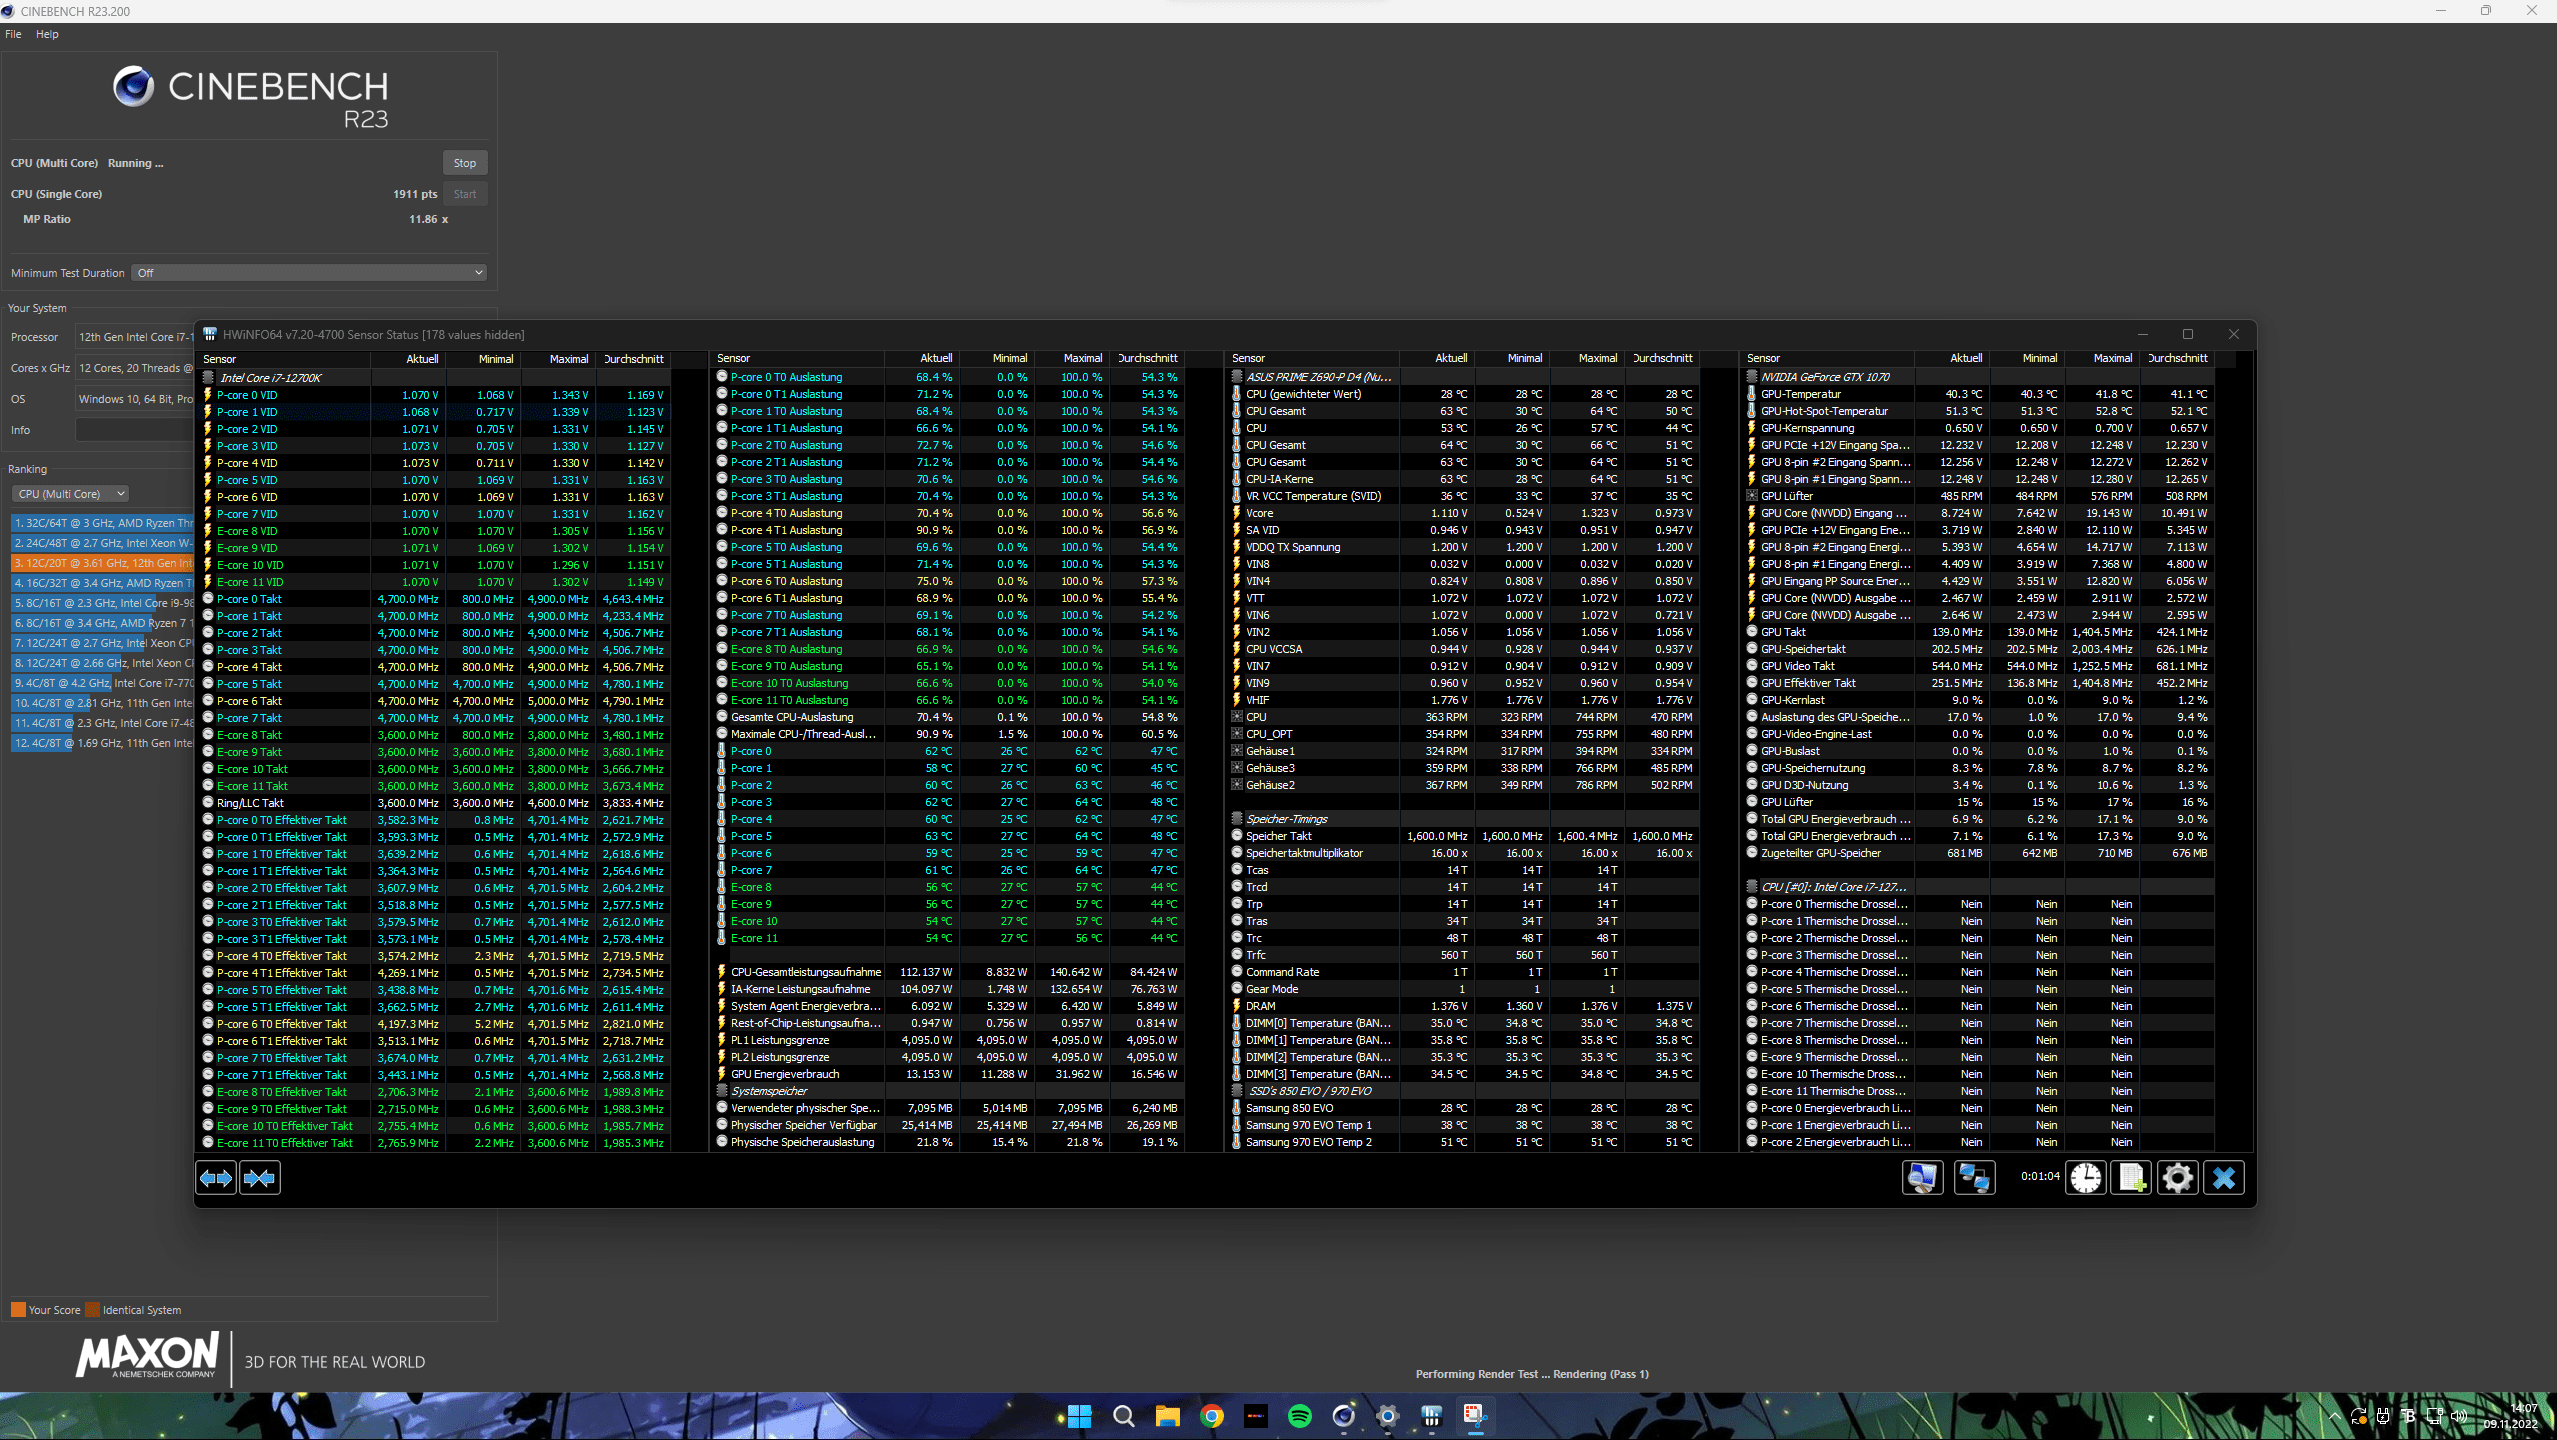Screen dimensions: 2557x1440
Task: Open CPU (Multi Core) ranking dropdown
Action: pyautogui.click(x=70, y=494)
